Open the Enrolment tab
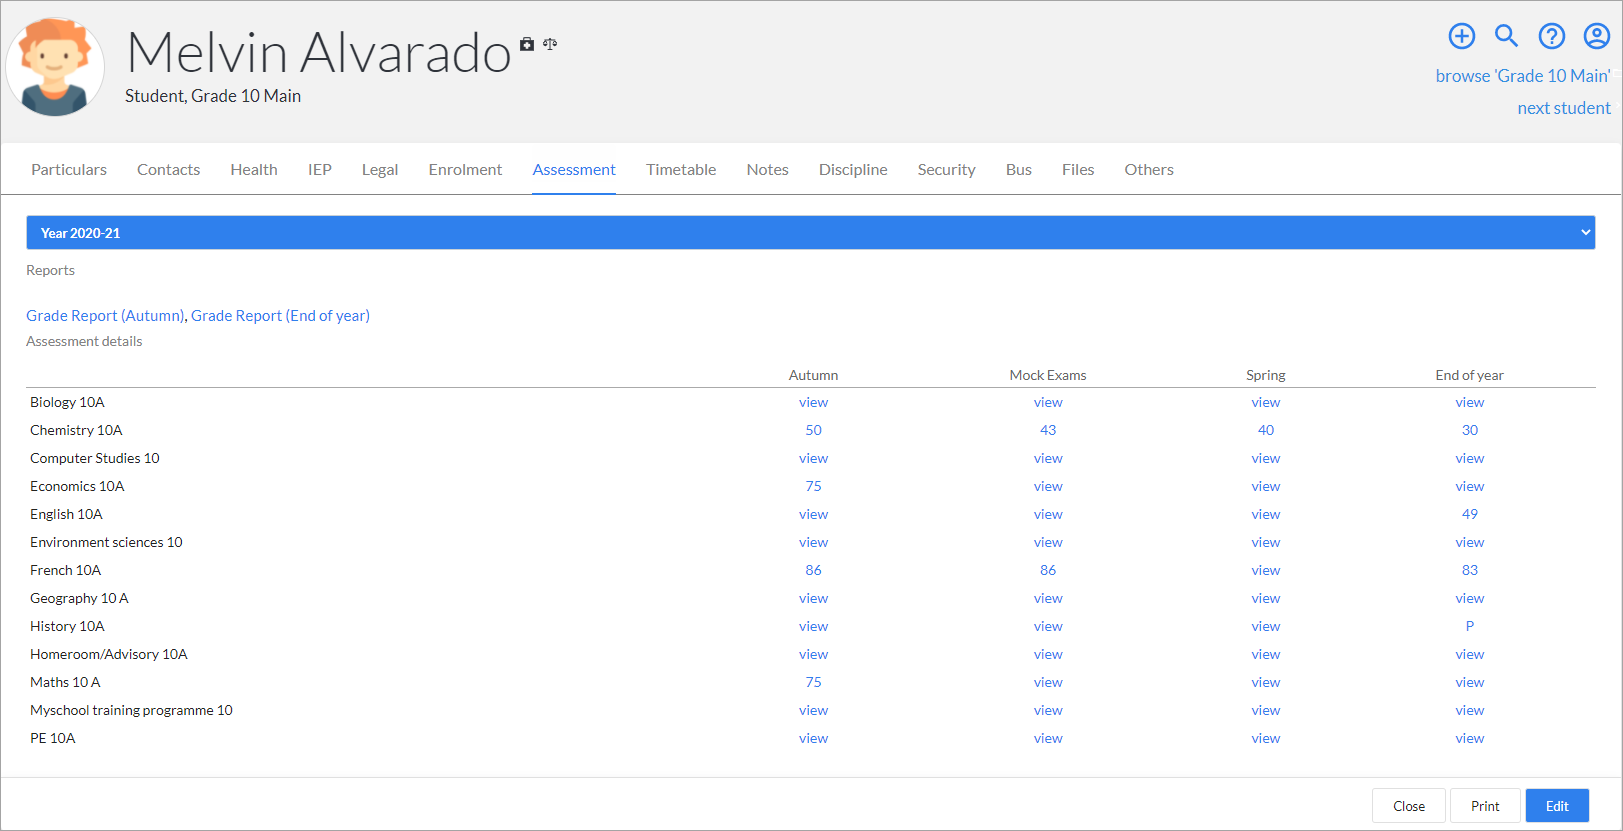1623x831 pixels. tap(465, 170)
